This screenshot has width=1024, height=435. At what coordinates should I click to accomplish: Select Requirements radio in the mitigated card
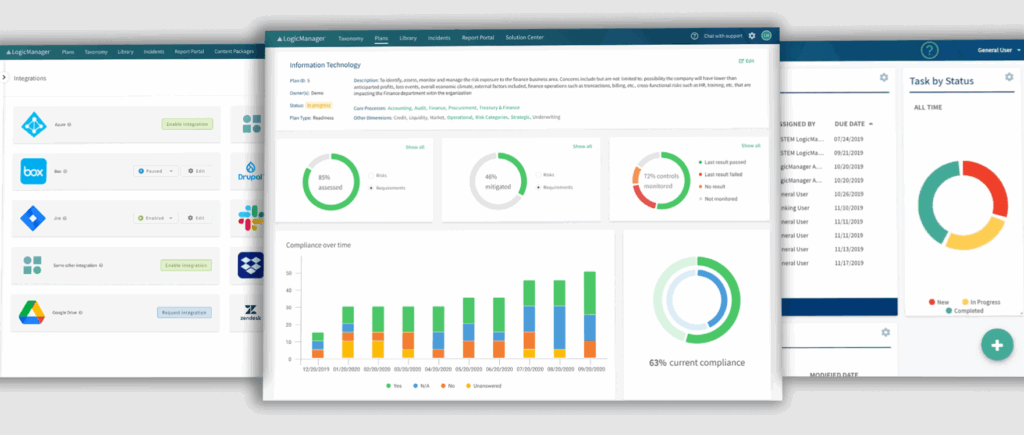tap(538, 187)
